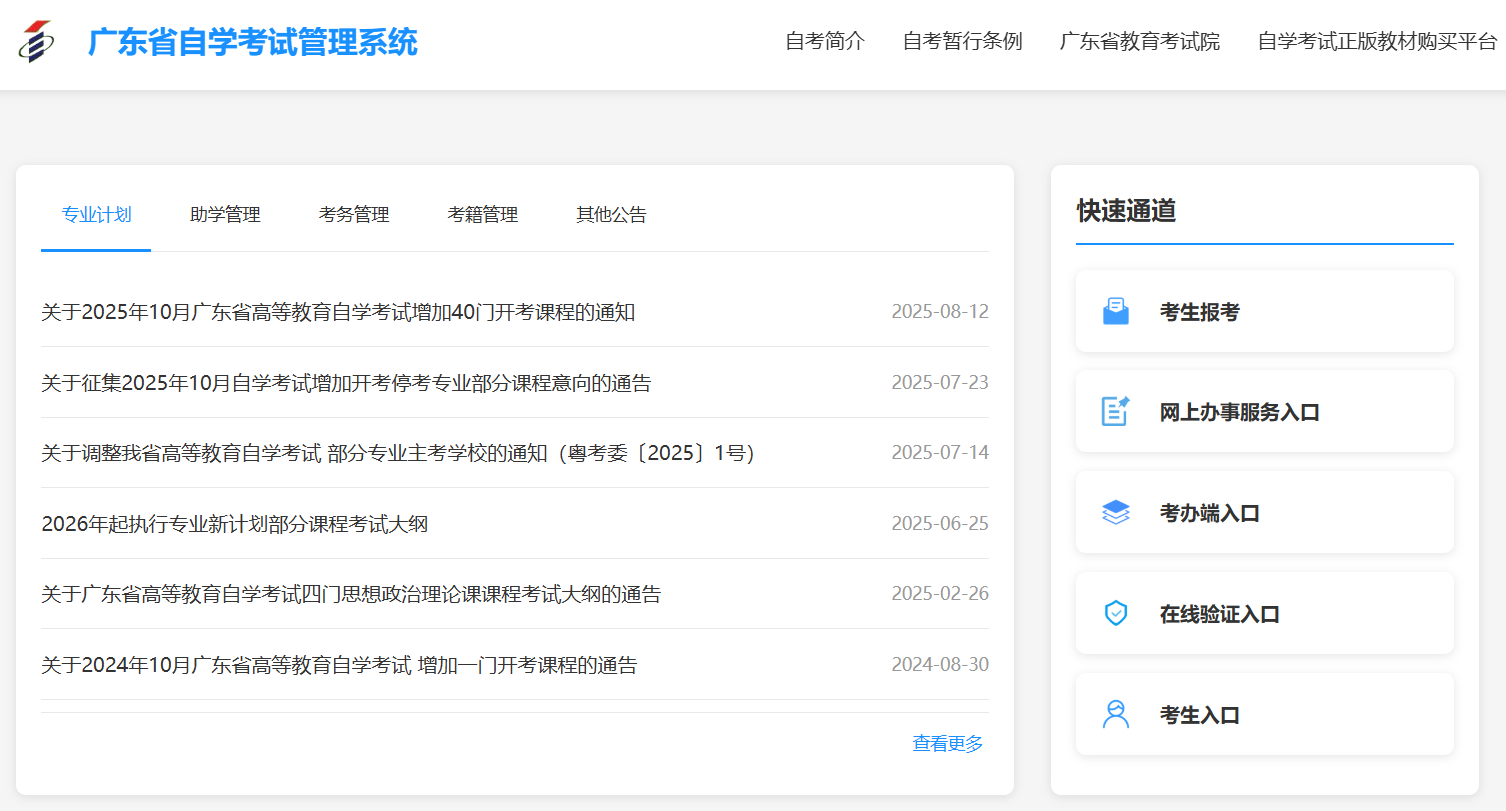
Task: Select the 其他公告 tab
Action: 610,214
